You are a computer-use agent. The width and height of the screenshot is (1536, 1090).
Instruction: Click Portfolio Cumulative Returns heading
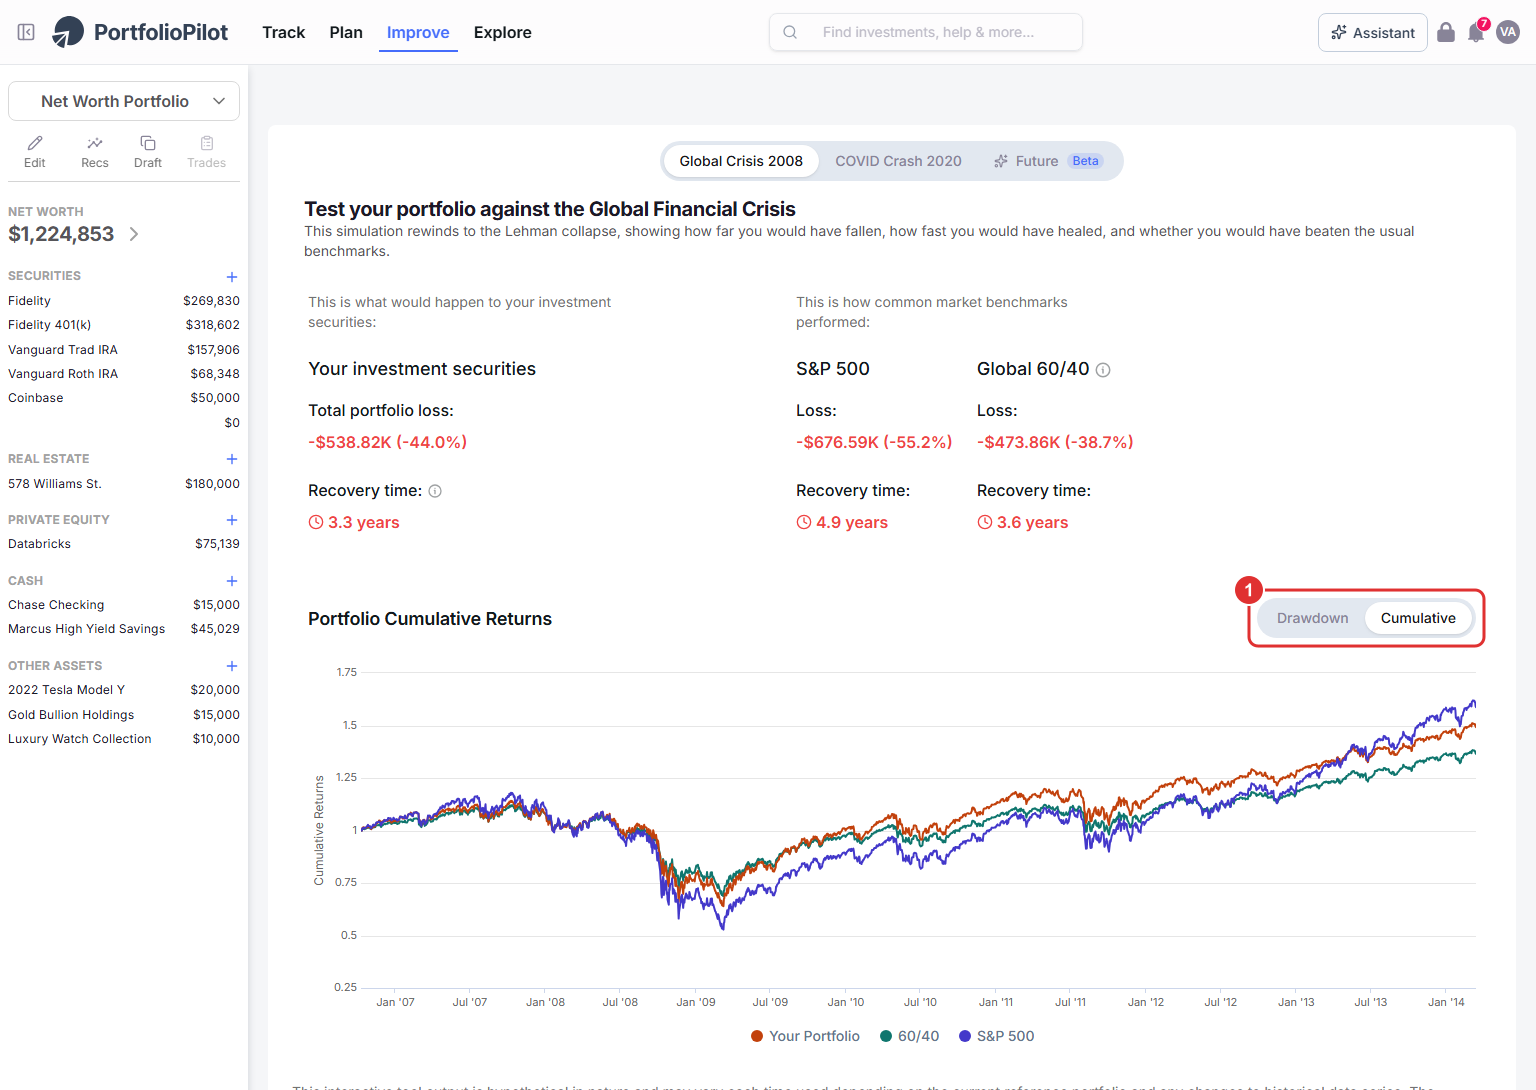(x=430, y=619)
